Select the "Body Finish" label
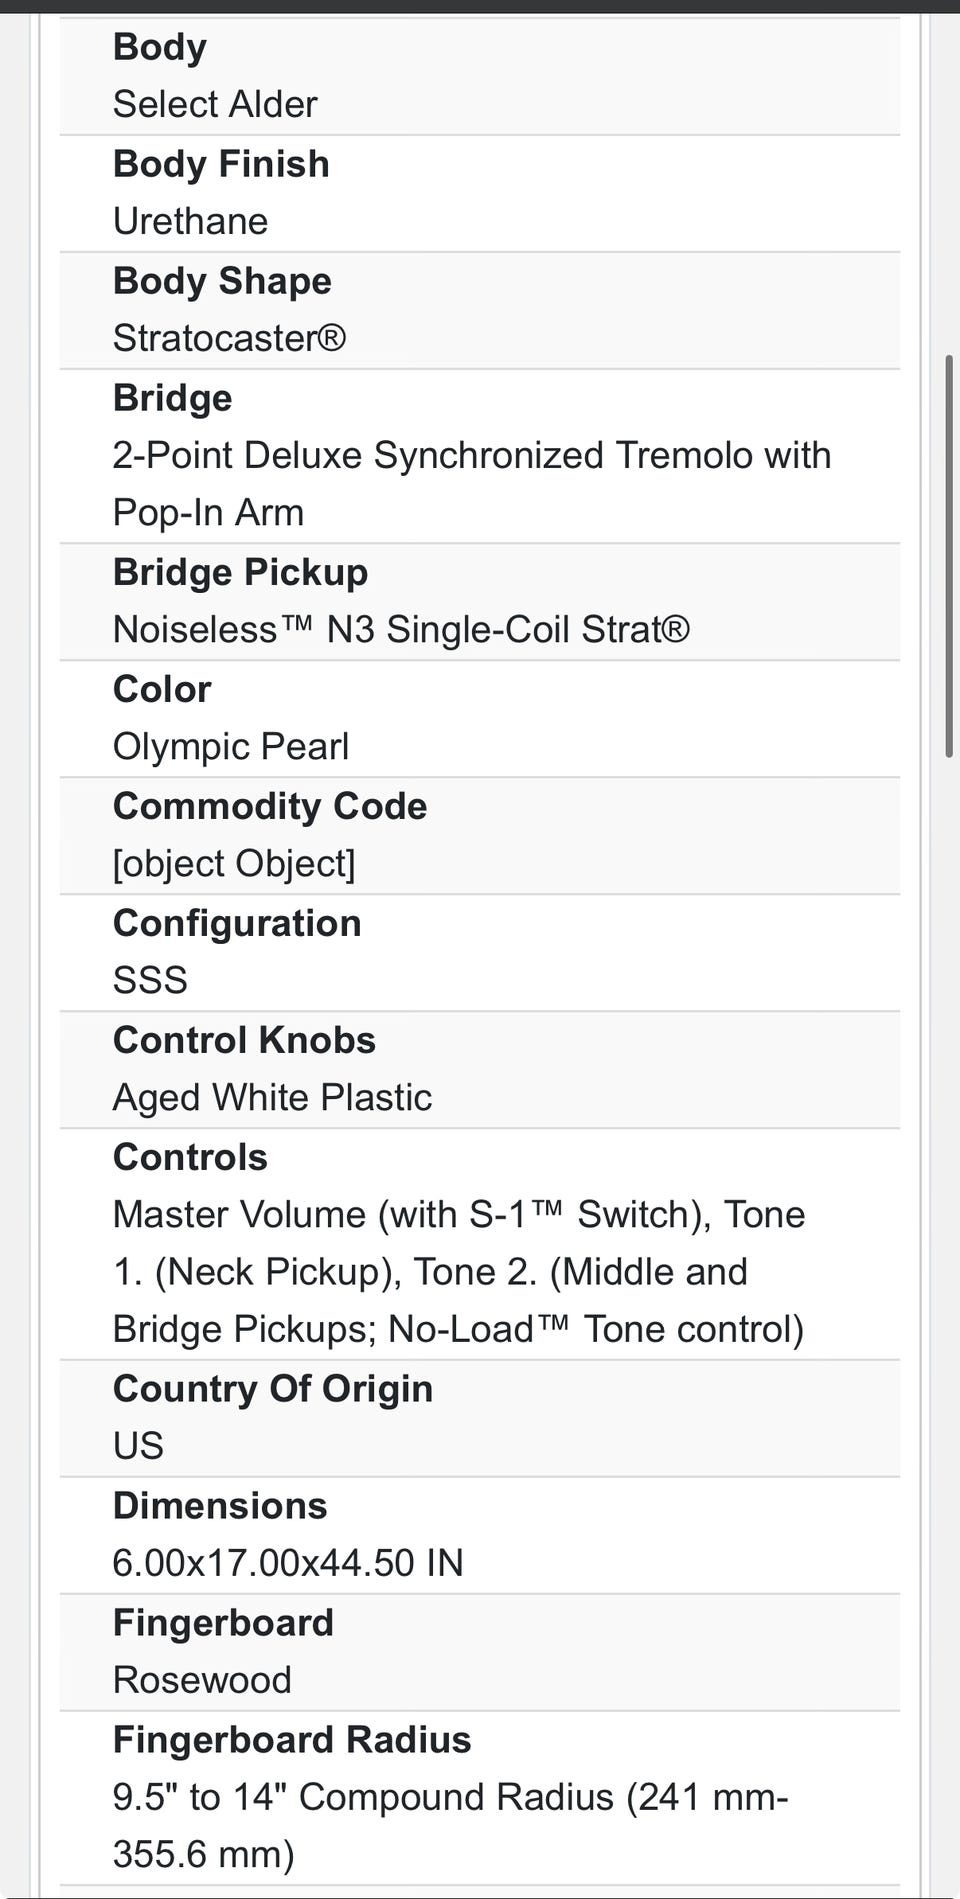Viewport: 960px width, 1899px height. click(x=221, y=164)
